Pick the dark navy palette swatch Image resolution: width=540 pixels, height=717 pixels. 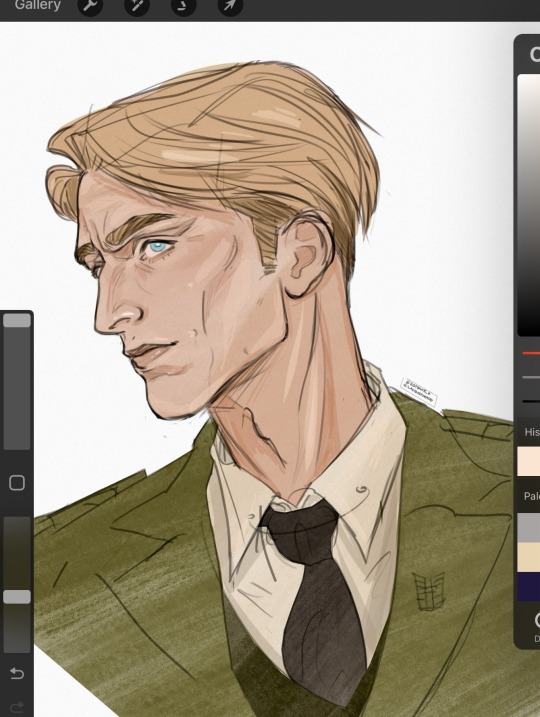(x=529, y=586)
